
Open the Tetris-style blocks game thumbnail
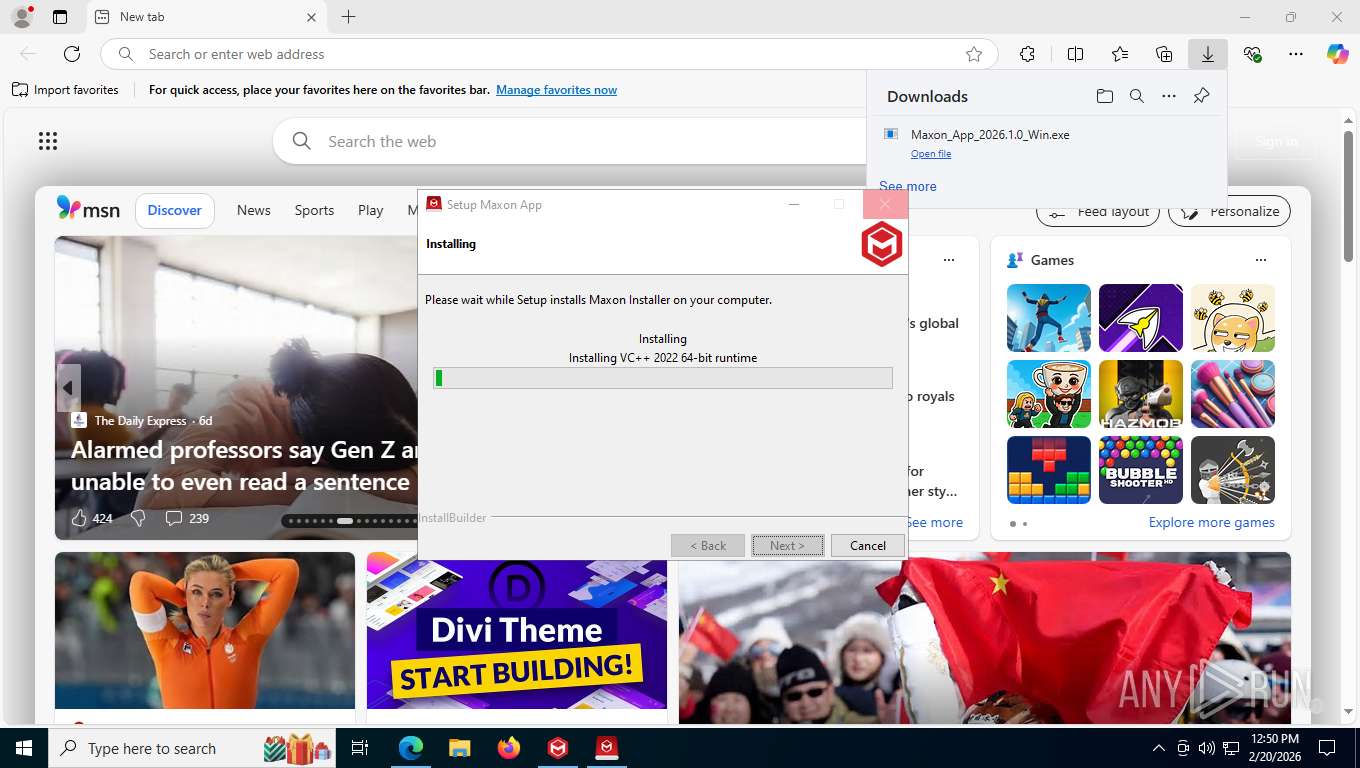point(1048,470)
